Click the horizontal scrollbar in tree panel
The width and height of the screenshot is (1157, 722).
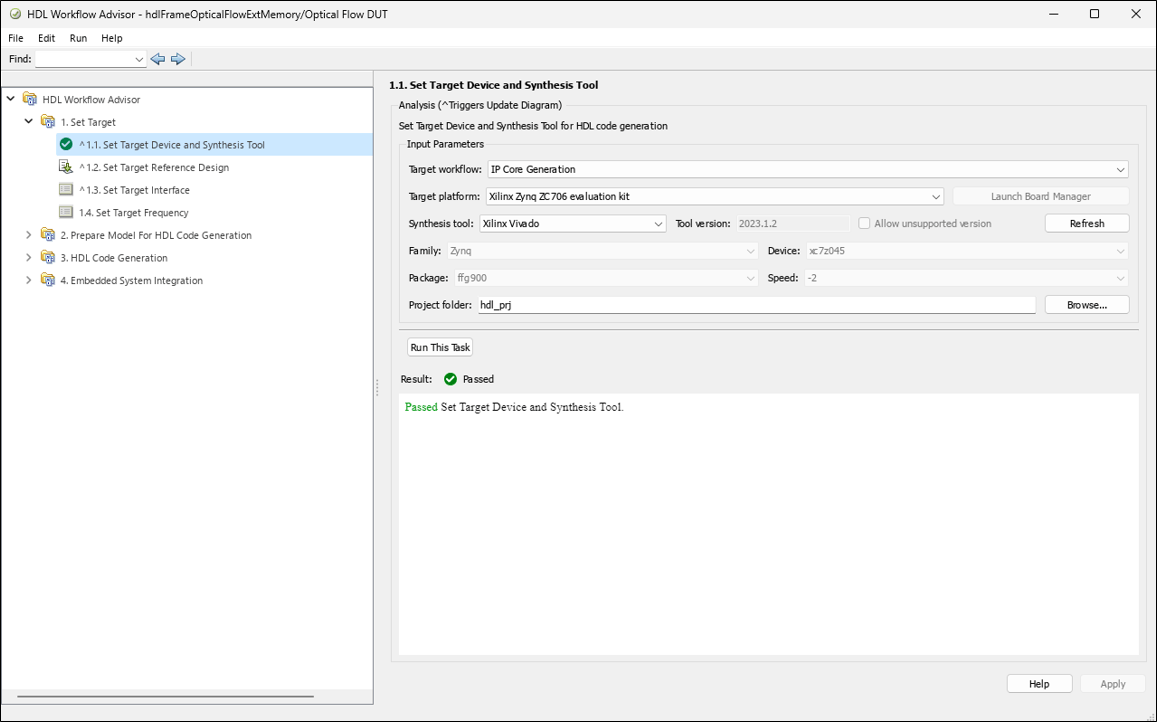pos(166,696)
